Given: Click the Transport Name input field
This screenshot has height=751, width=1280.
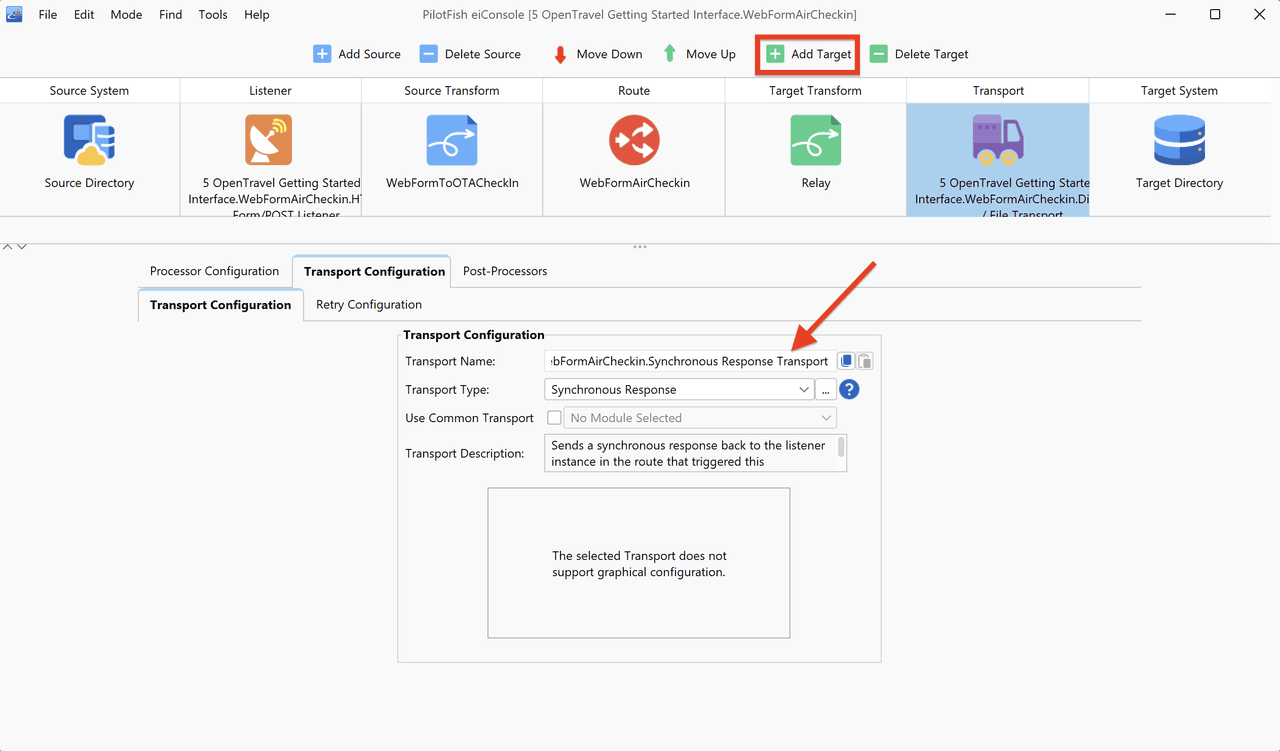Looking at the screenshot, I should (692, 361).
